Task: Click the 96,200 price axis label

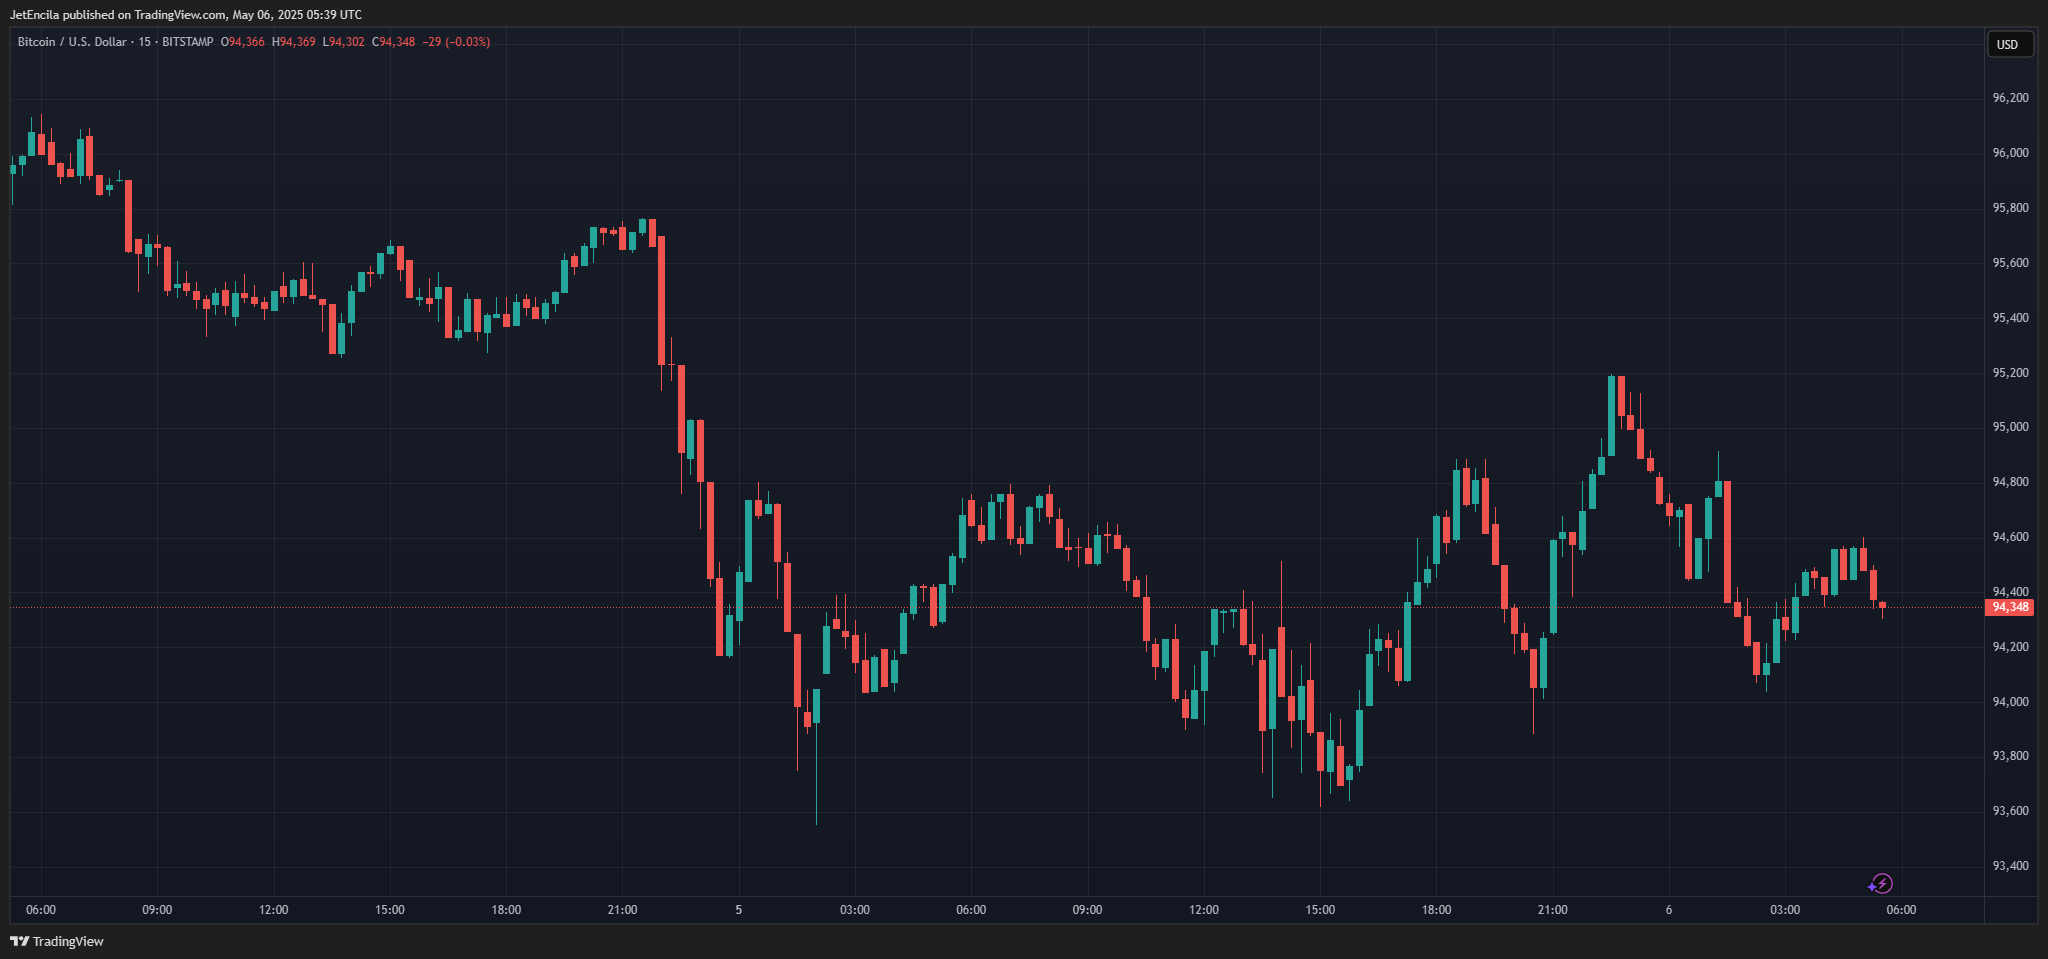Action: [2010, 98]
